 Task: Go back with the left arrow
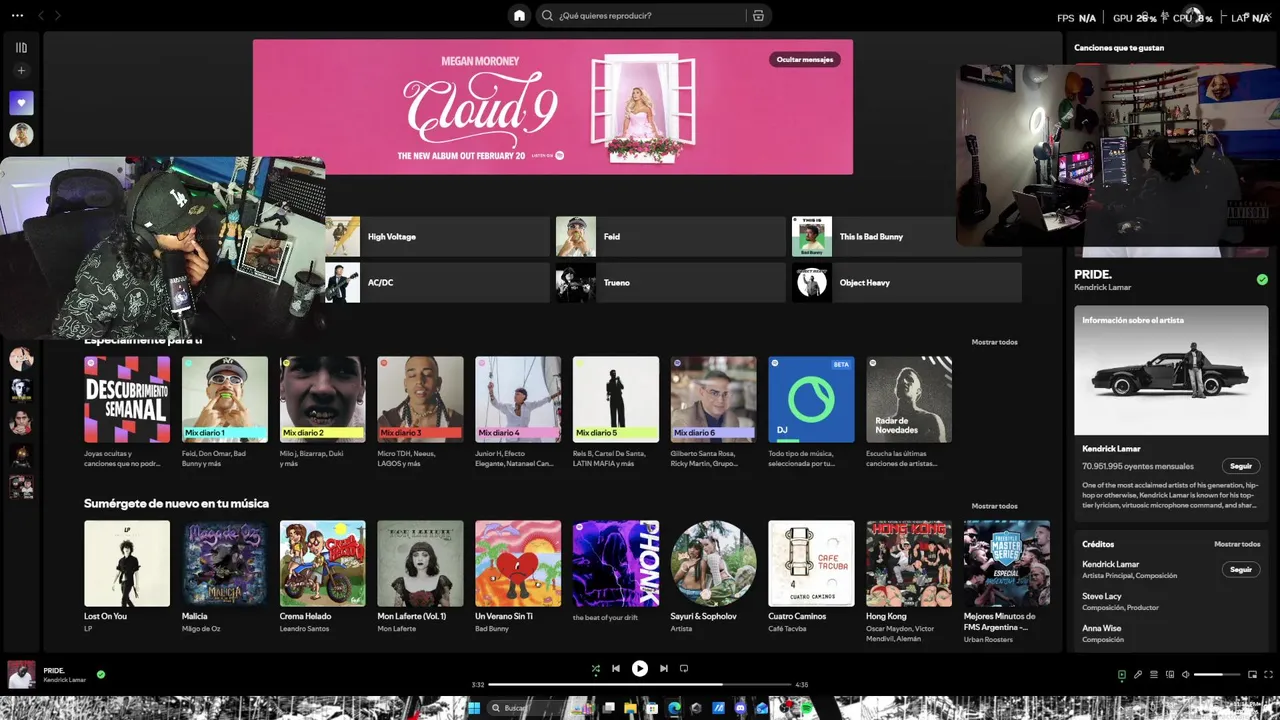41,15
